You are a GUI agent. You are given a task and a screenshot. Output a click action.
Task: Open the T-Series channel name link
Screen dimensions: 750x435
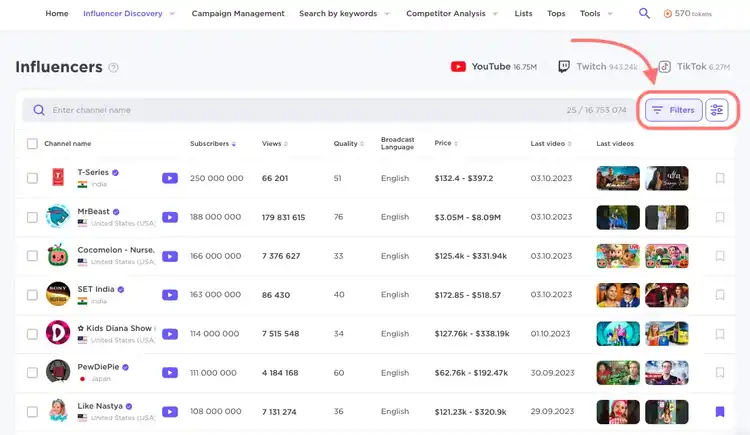[93, 172]
